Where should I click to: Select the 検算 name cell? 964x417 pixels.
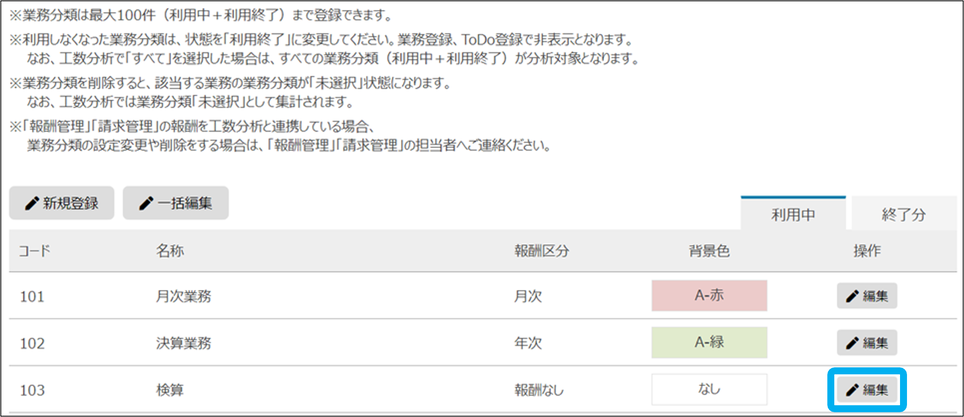(170, 389)
